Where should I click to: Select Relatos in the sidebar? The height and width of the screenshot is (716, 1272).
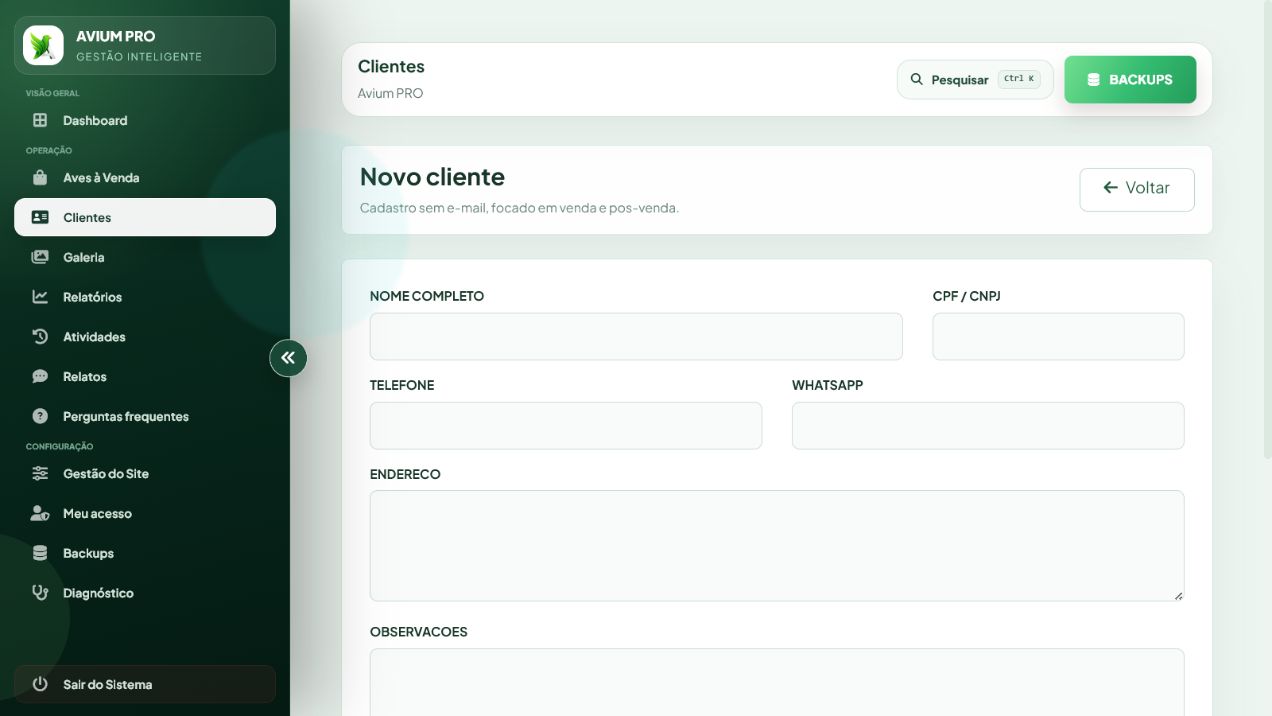pos(145,377)
